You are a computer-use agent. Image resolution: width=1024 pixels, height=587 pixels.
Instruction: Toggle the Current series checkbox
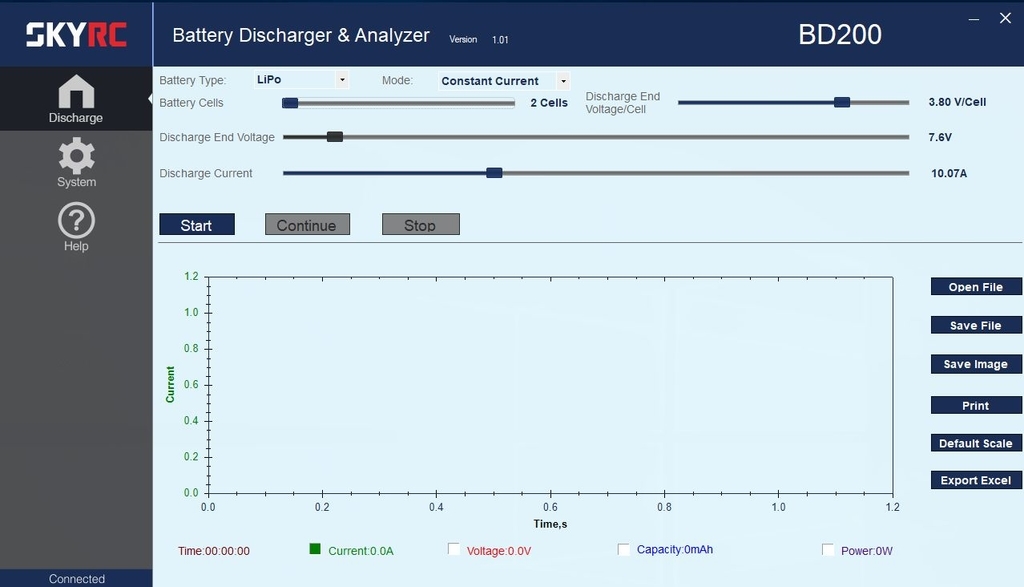[315, 549]
